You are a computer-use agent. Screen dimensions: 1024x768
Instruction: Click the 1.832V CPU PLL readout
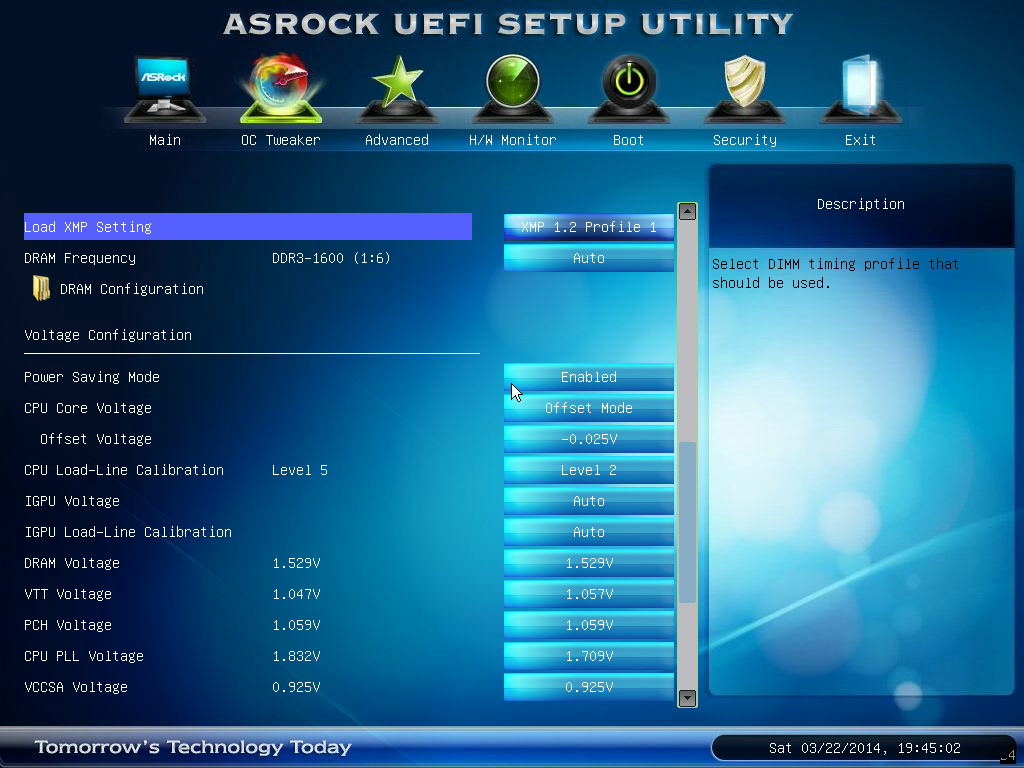(296, 656)
